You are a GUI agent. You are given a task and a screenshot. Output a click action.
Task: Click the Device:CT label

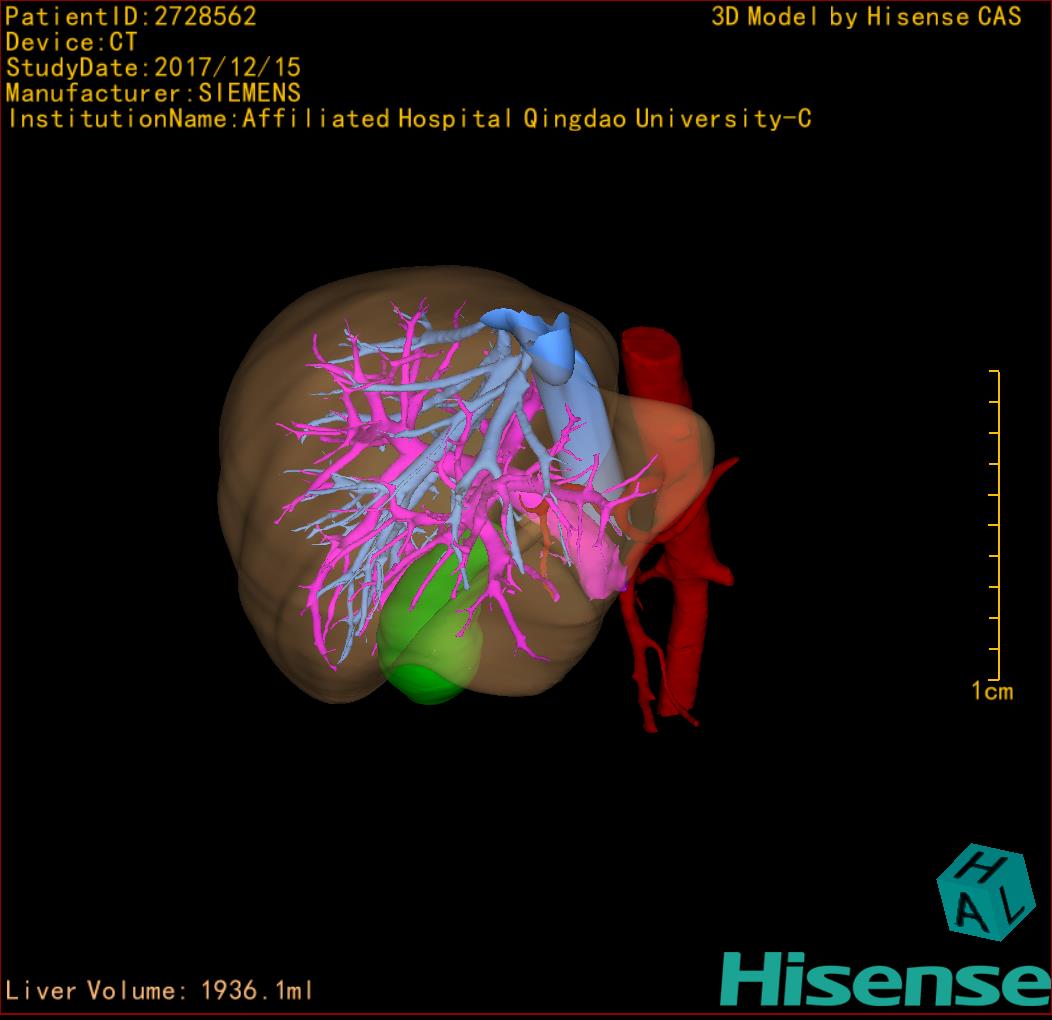[71, 42]
